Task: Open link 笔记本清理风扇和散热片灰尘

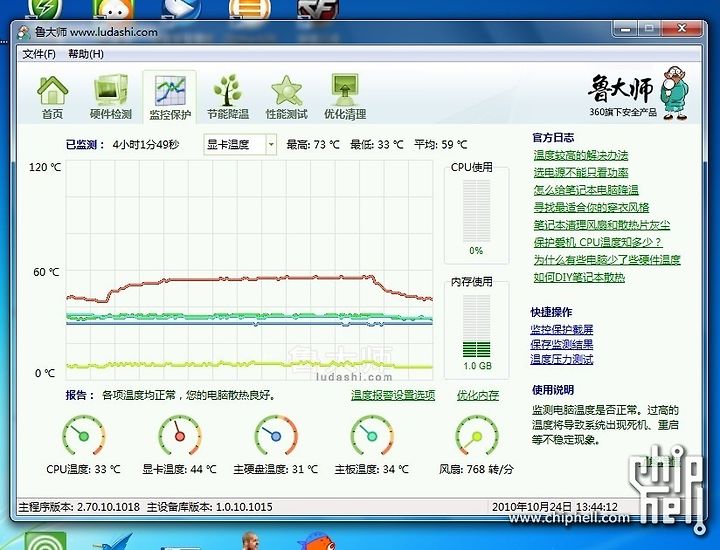Action: [602, 225]
